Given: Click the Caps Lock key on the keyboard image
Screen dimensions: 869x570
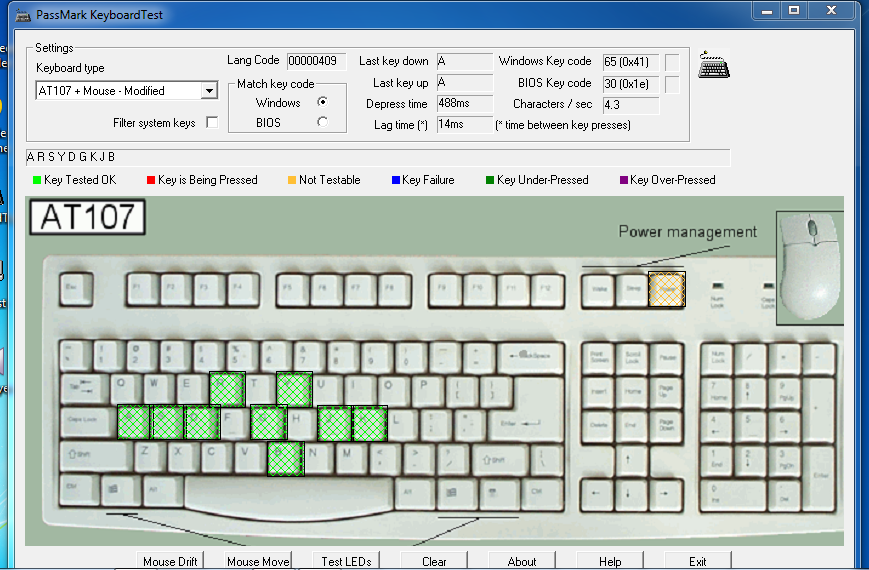Looking at the screenshot, I should click(87, 423).
